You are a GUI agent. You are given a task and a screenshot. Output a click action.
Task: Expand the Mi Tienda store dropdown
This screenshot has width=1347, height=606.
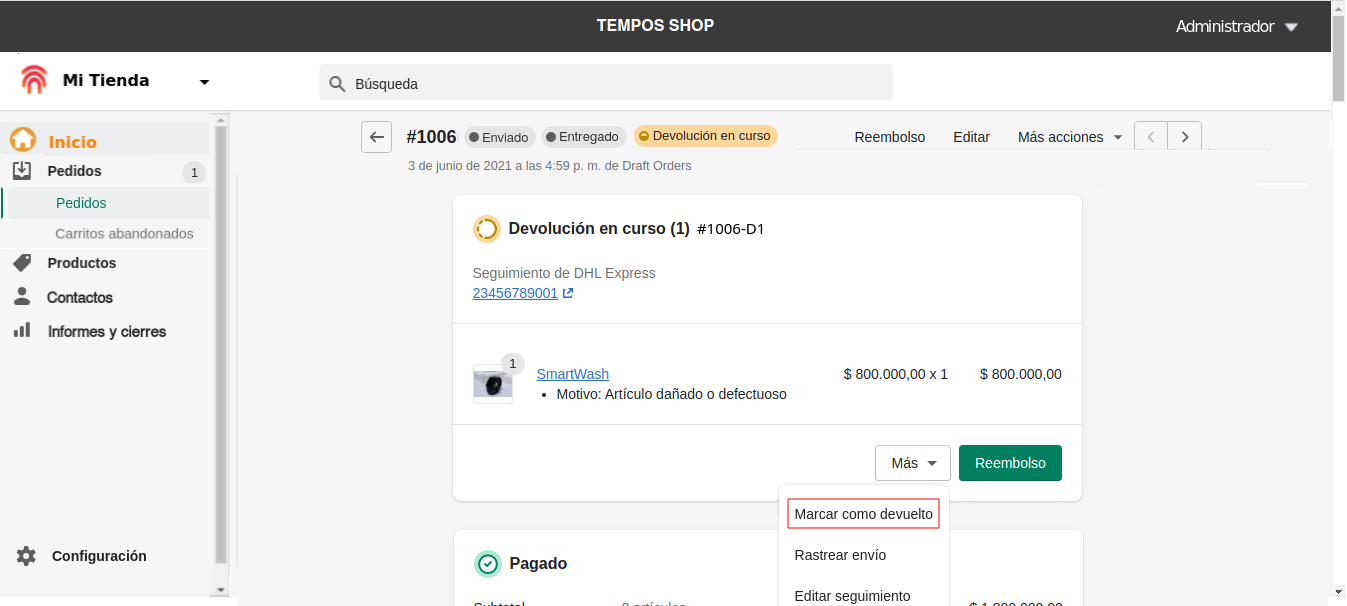(x=204, y=82)
